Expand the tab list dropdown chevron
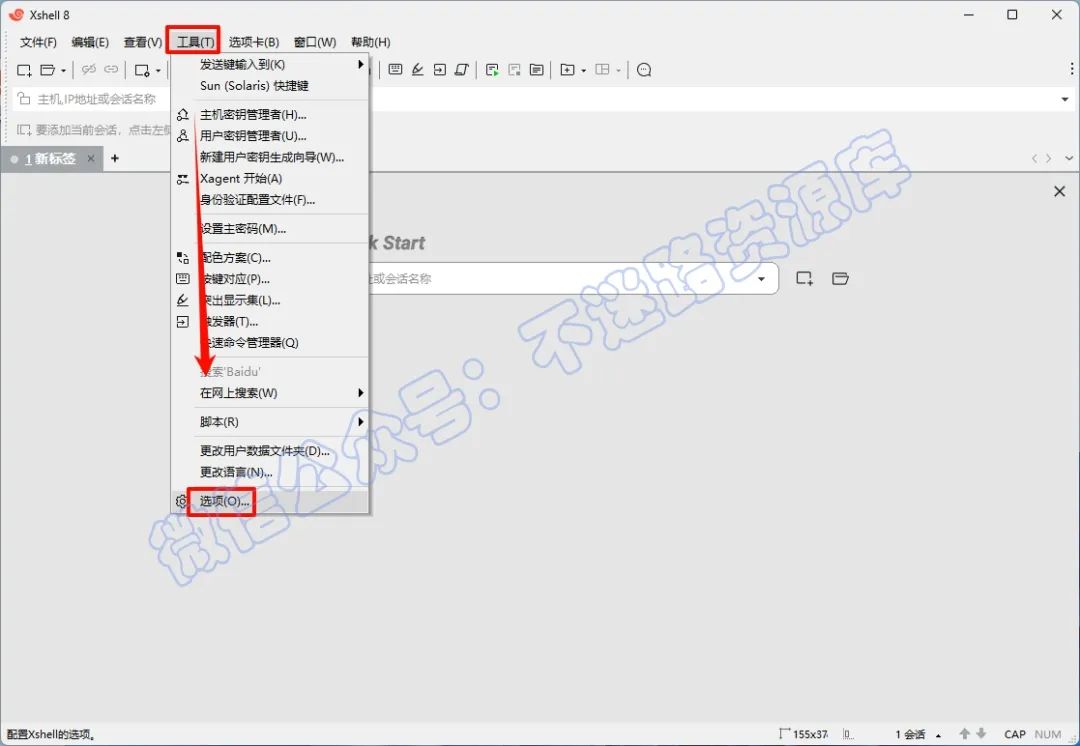The width and height of the screenshot is (1080, 746). (1069, 158)
